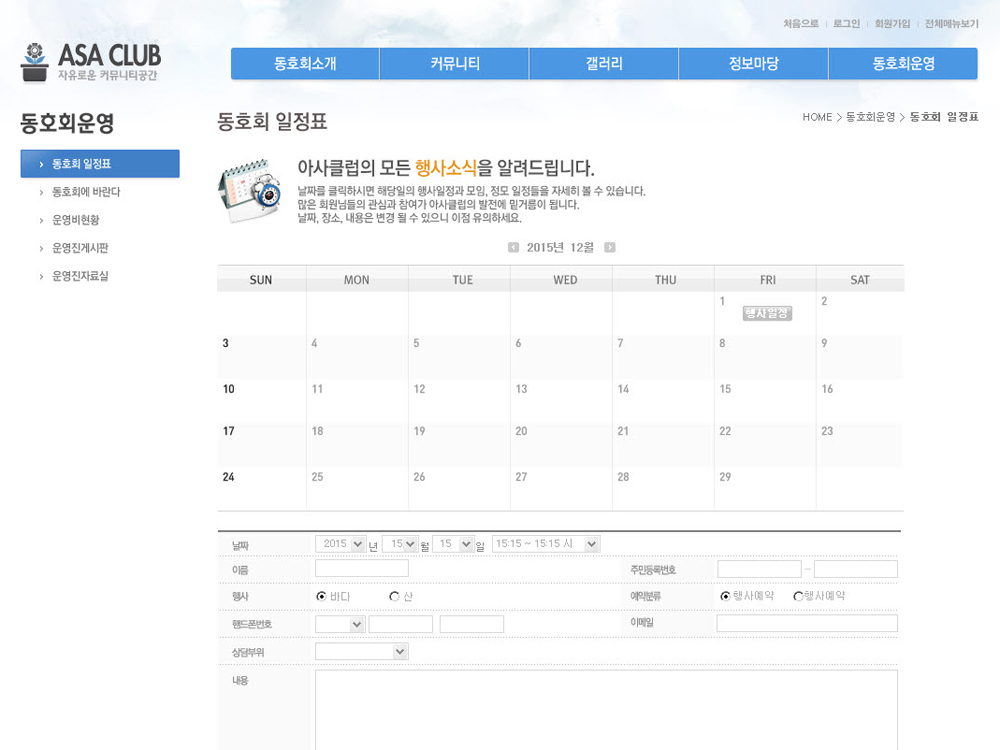
Task: Expand the time range dropdown 15:15 ~ 15:15
Action: (546, 544)
